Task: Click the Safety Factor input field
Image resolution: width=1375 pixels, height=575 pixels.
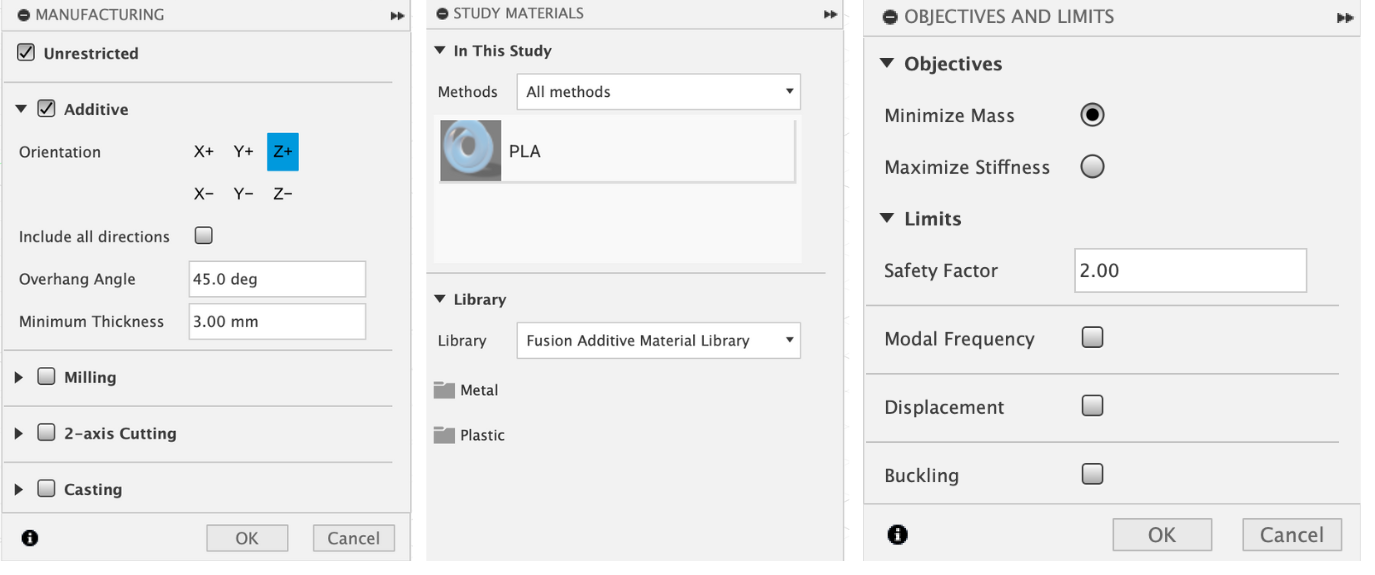Action: click(1189, 271)
